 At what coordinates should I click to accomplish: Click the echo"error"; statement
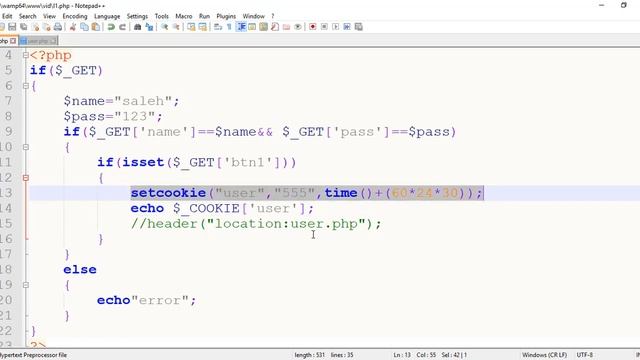pyautogui.click(x=147, y=300)
